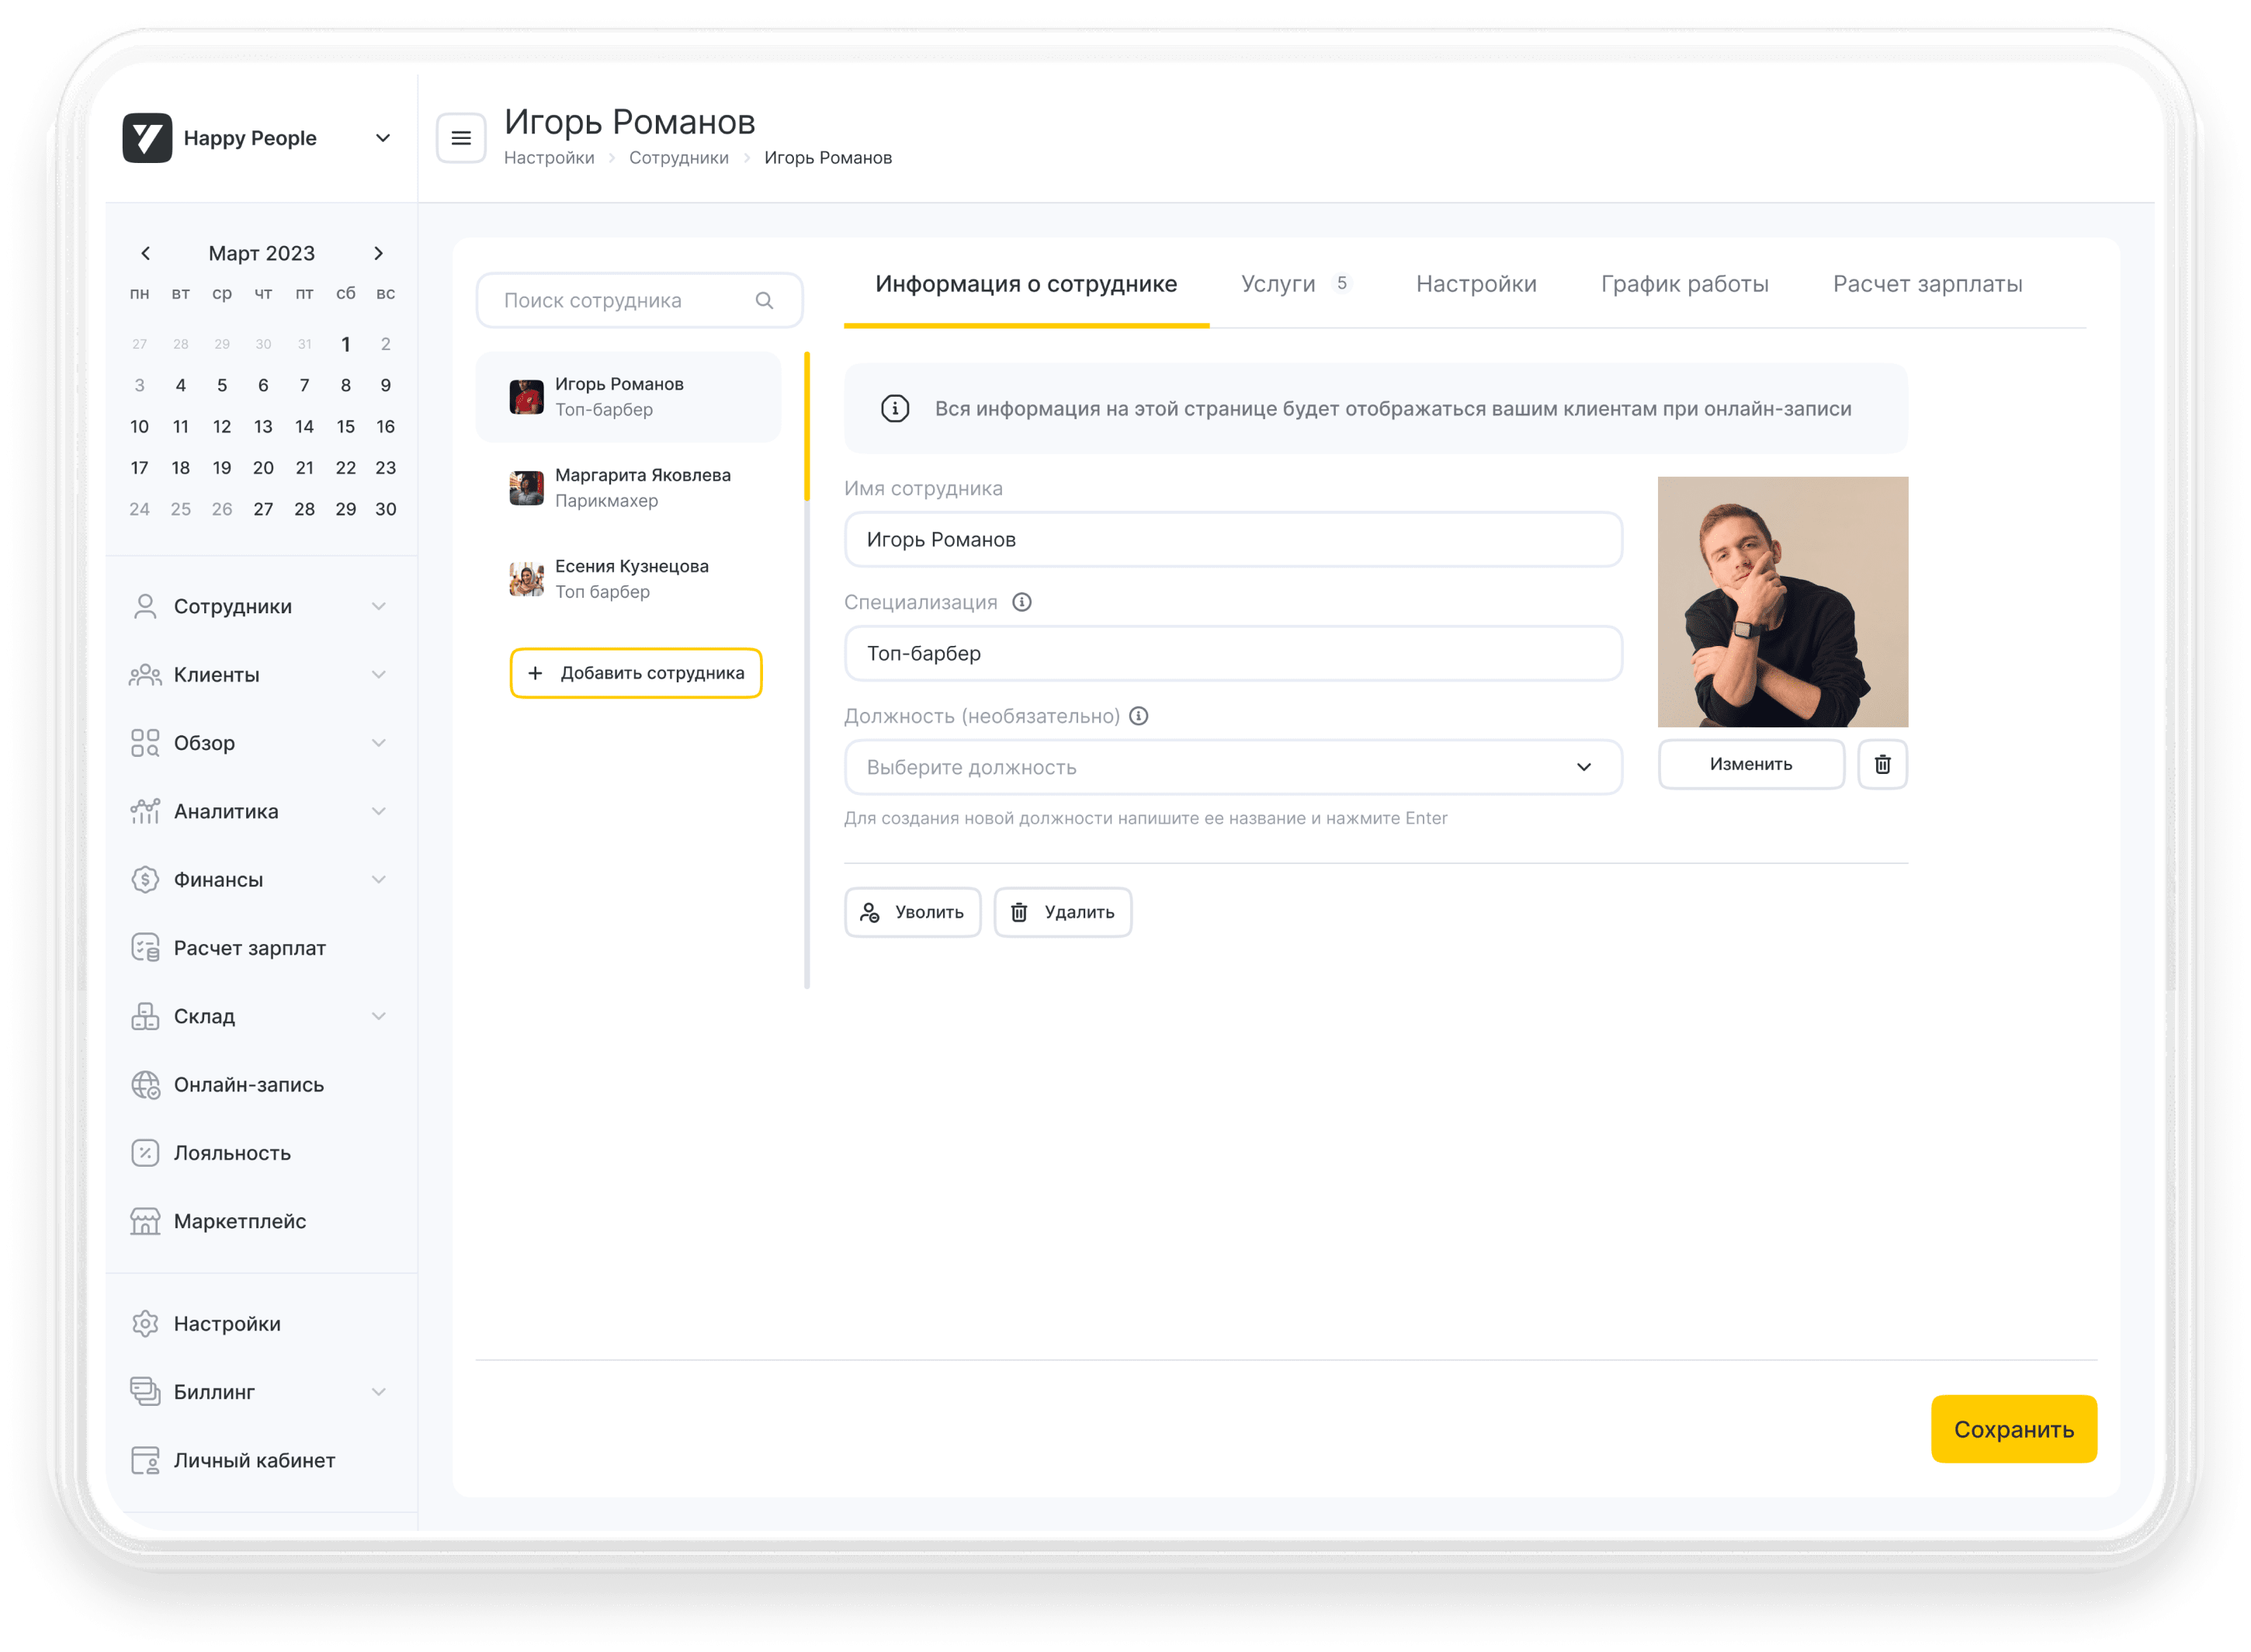Click the Сохранить button
2251x1652 pixels.
click(x=2013, y=1429)
